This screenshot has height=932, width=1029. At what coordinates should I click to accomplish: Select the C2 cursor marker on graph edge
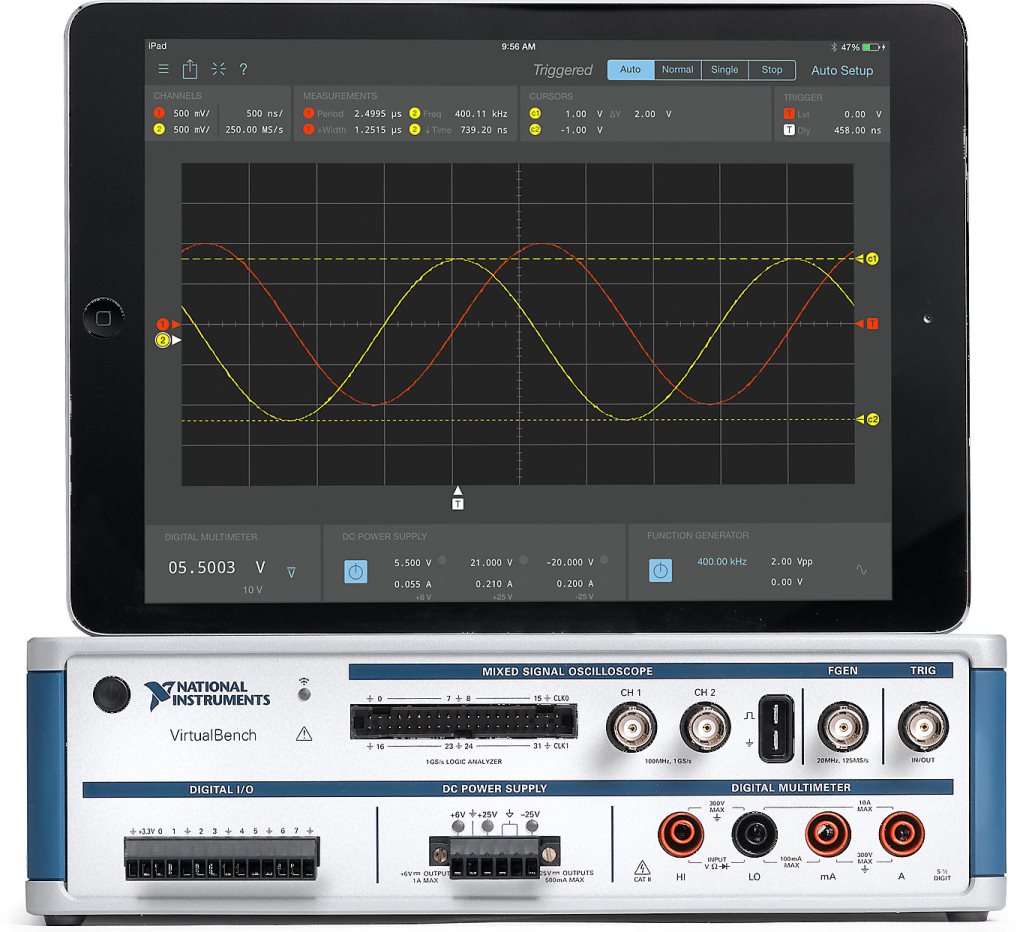point(871,419)
